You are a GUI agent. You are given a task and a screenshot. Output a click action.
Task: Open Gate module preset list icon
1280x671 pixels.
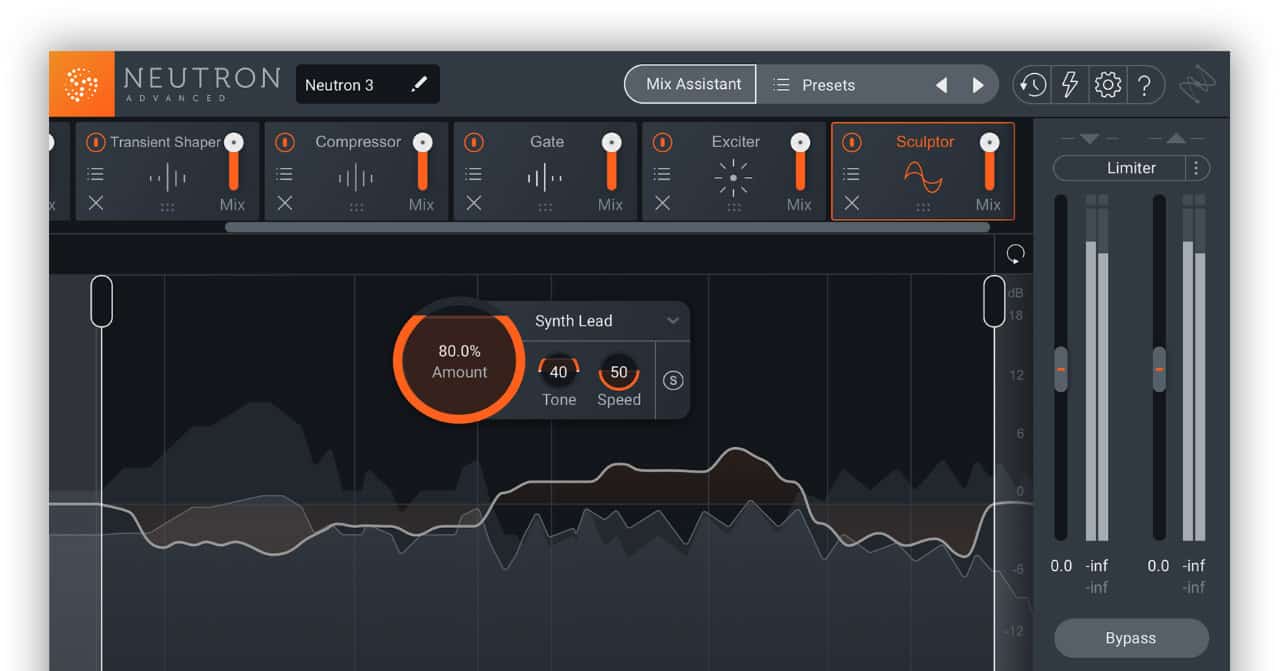(474, 174)
